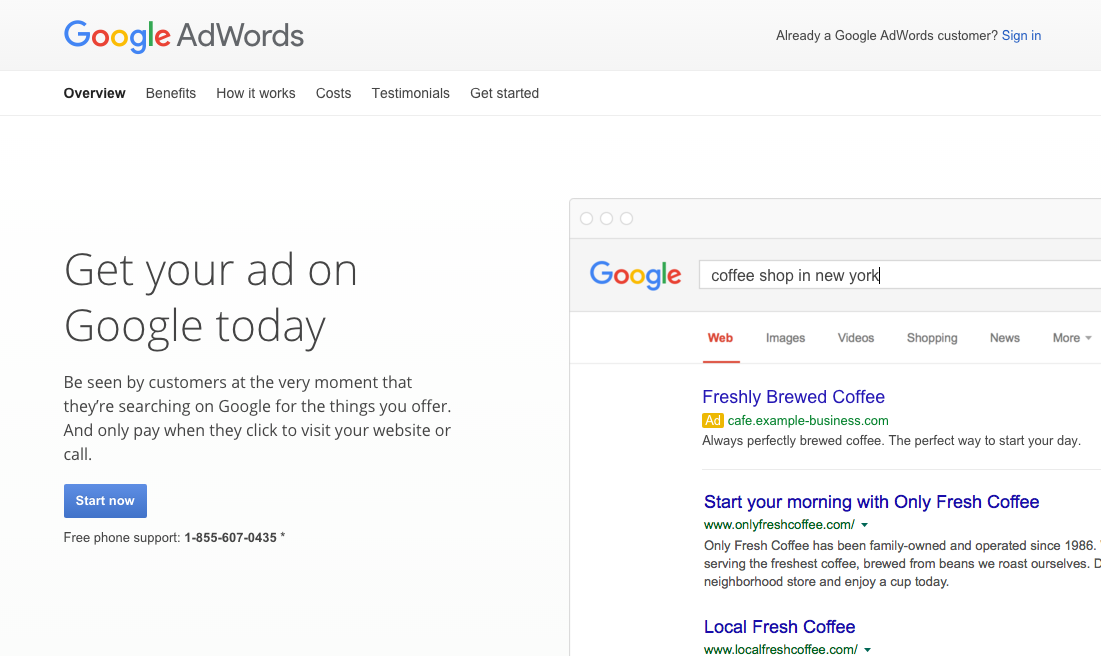Click Only Fresh Coffee family-owned description text
This screenshot has width=1101, height=656.
tap(902, 563)
